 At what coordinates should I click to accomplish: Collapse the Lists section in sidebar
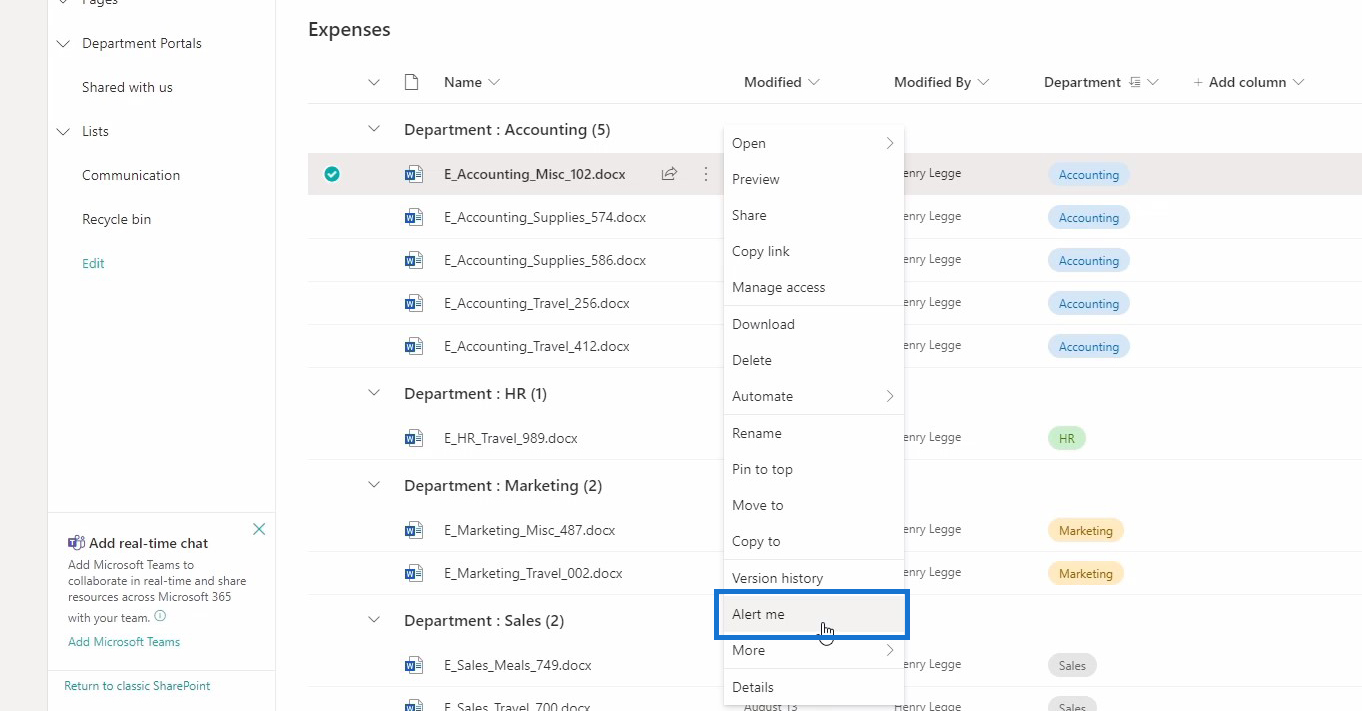pyautogui.click(x=64, y=131)
